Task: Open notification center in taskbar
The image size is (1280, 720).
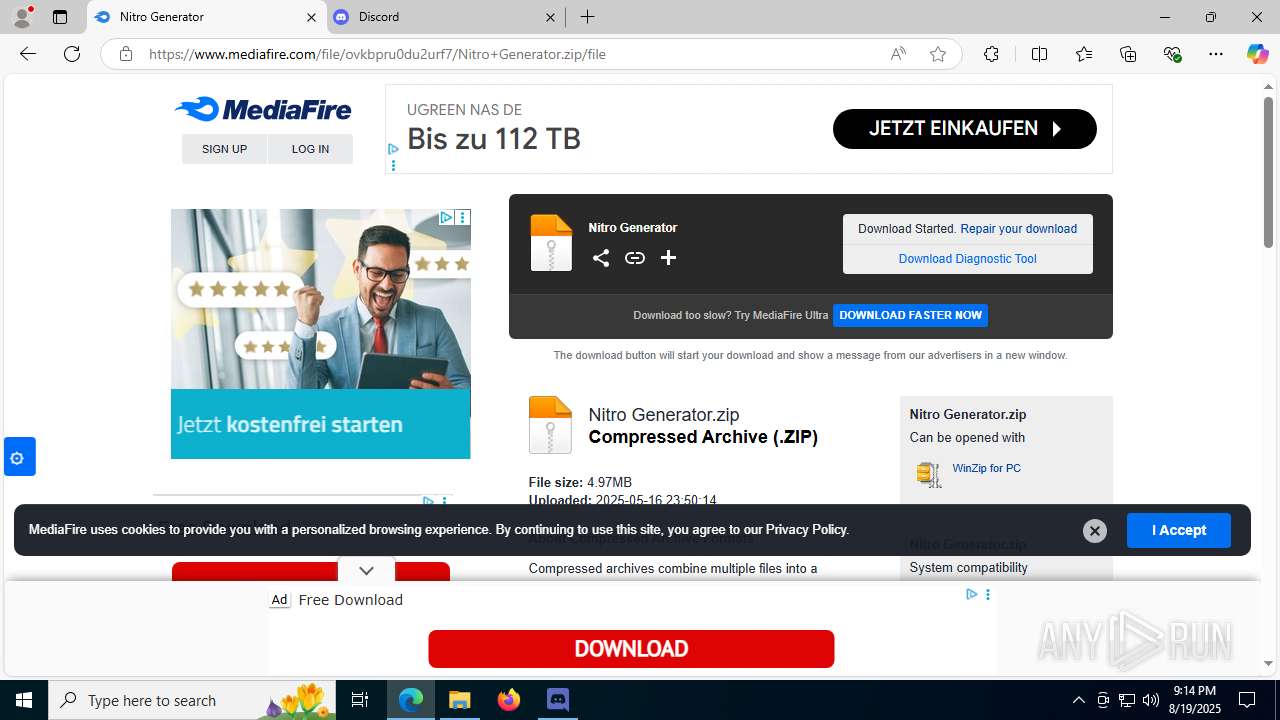Action: click(x=1247, y=700)
